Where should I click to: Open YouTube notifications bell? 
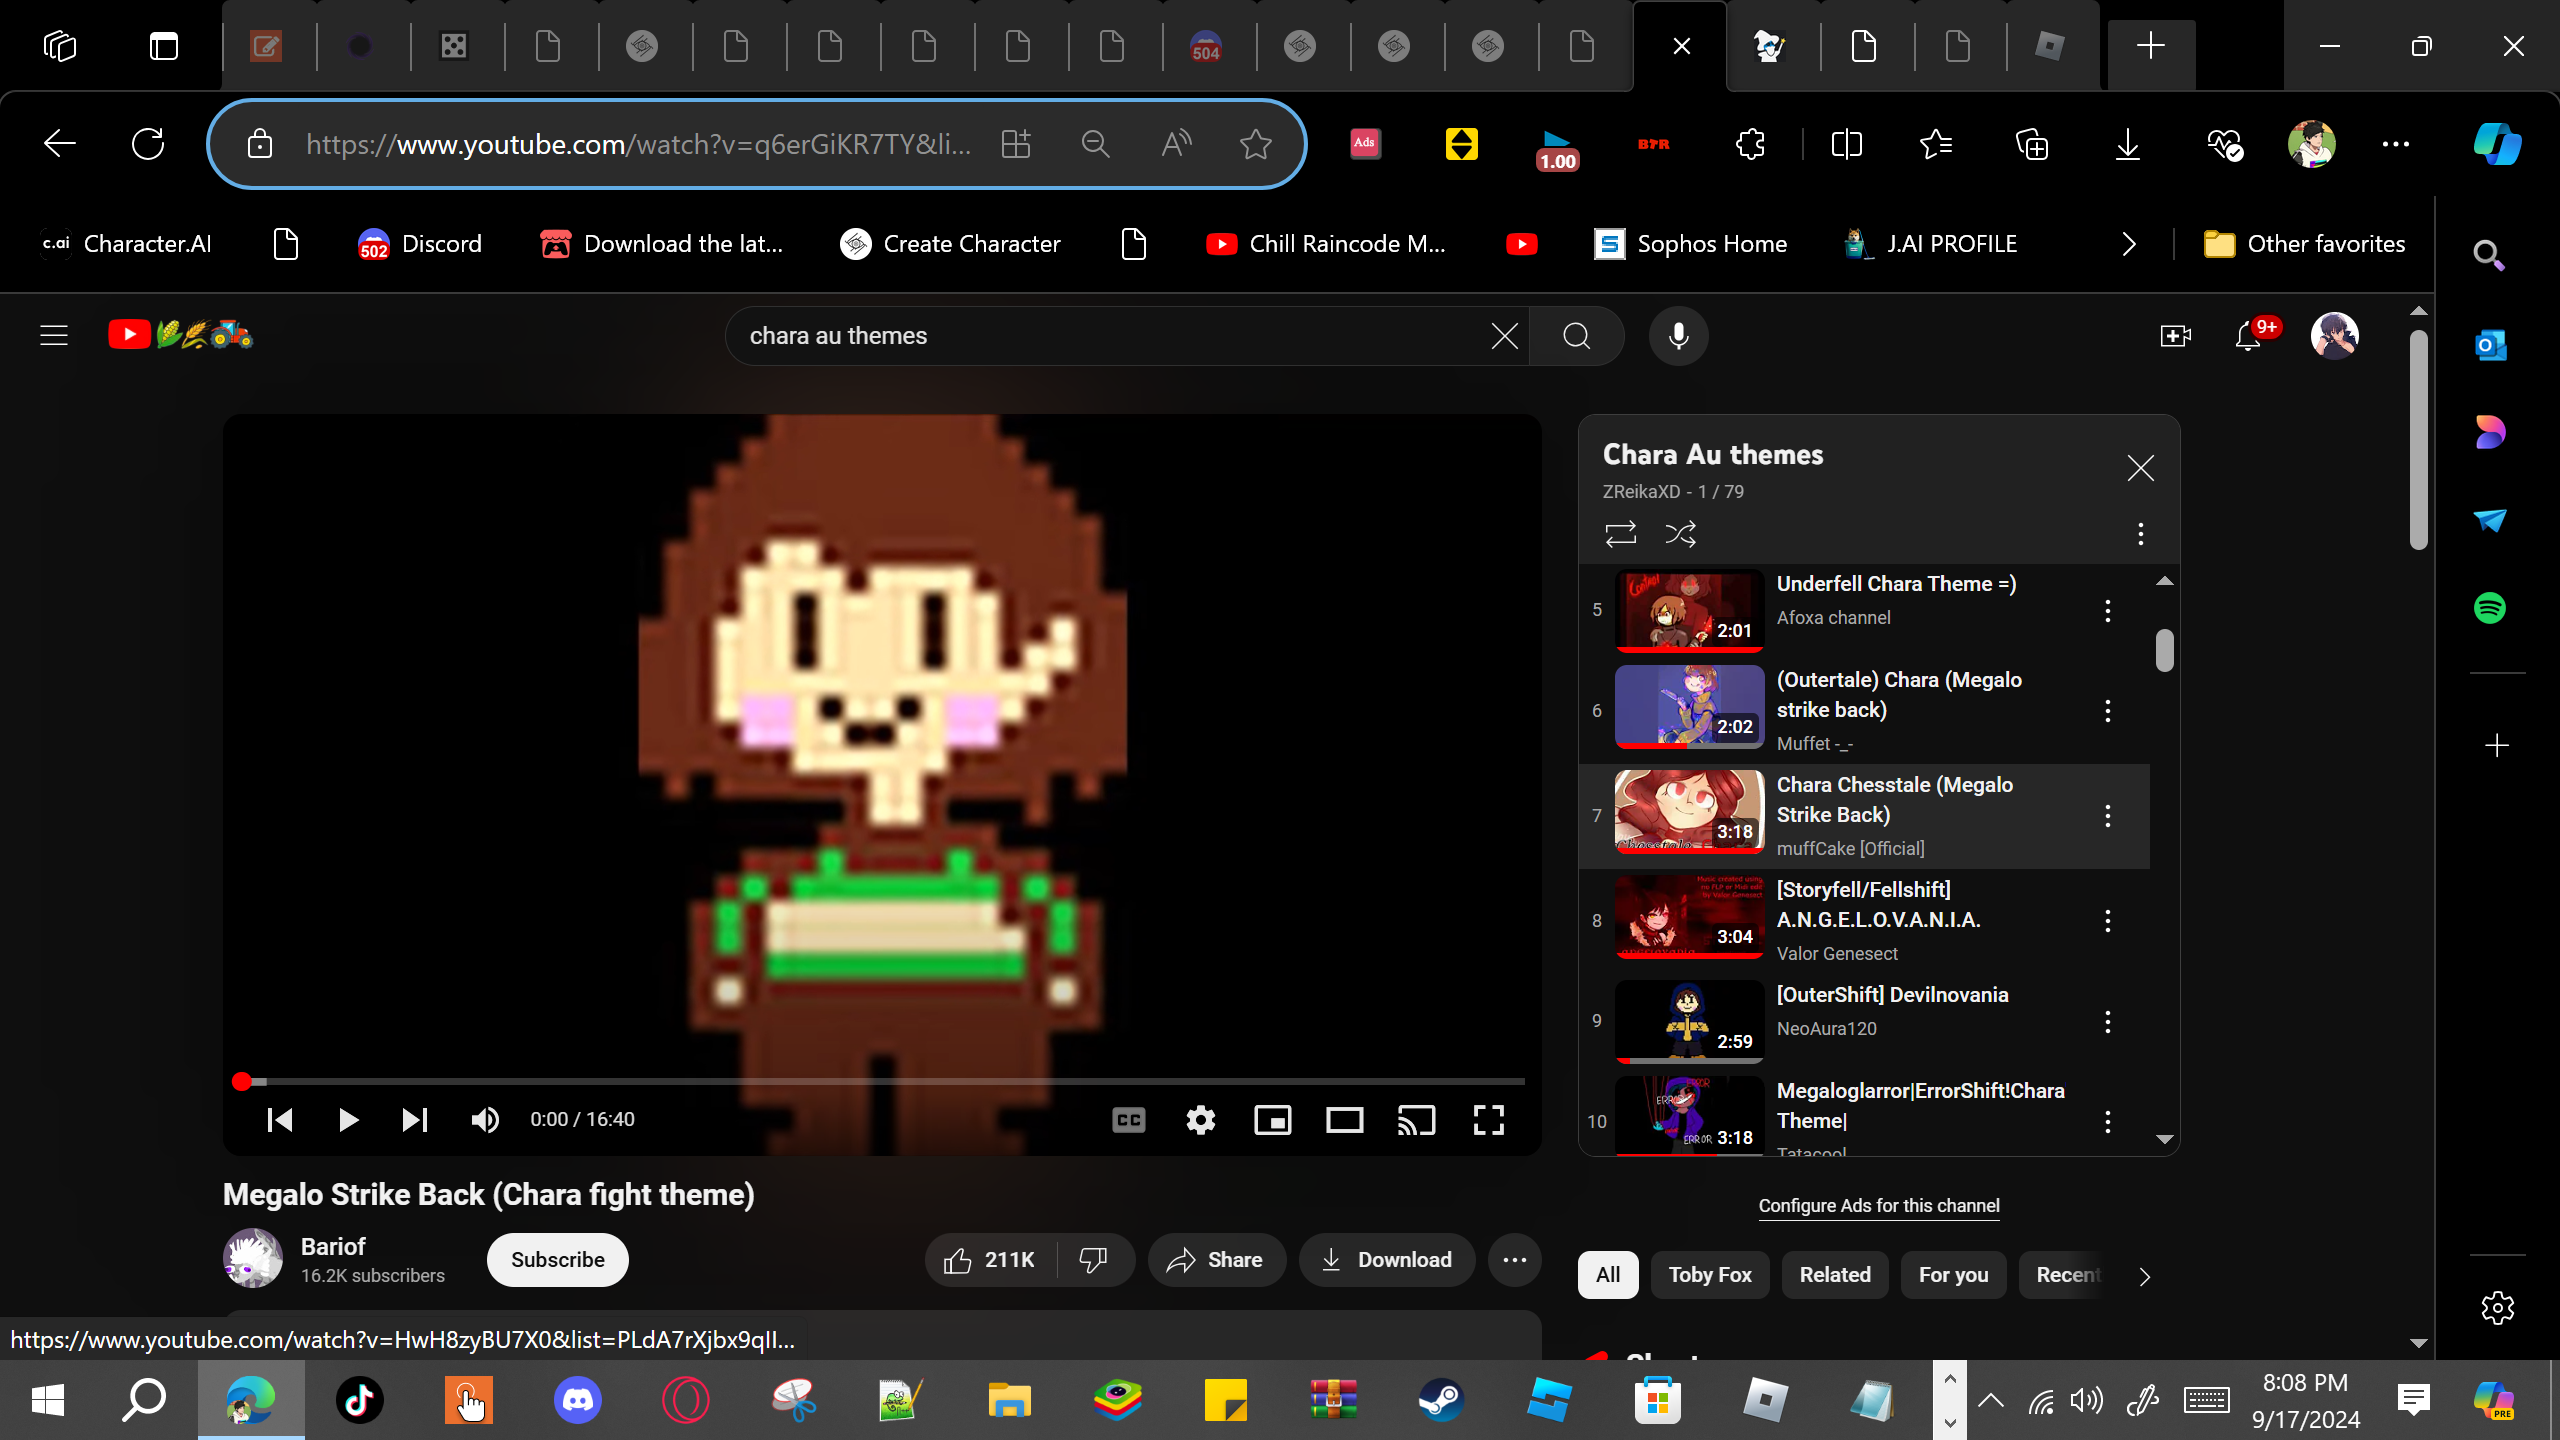pos(2248,336)
